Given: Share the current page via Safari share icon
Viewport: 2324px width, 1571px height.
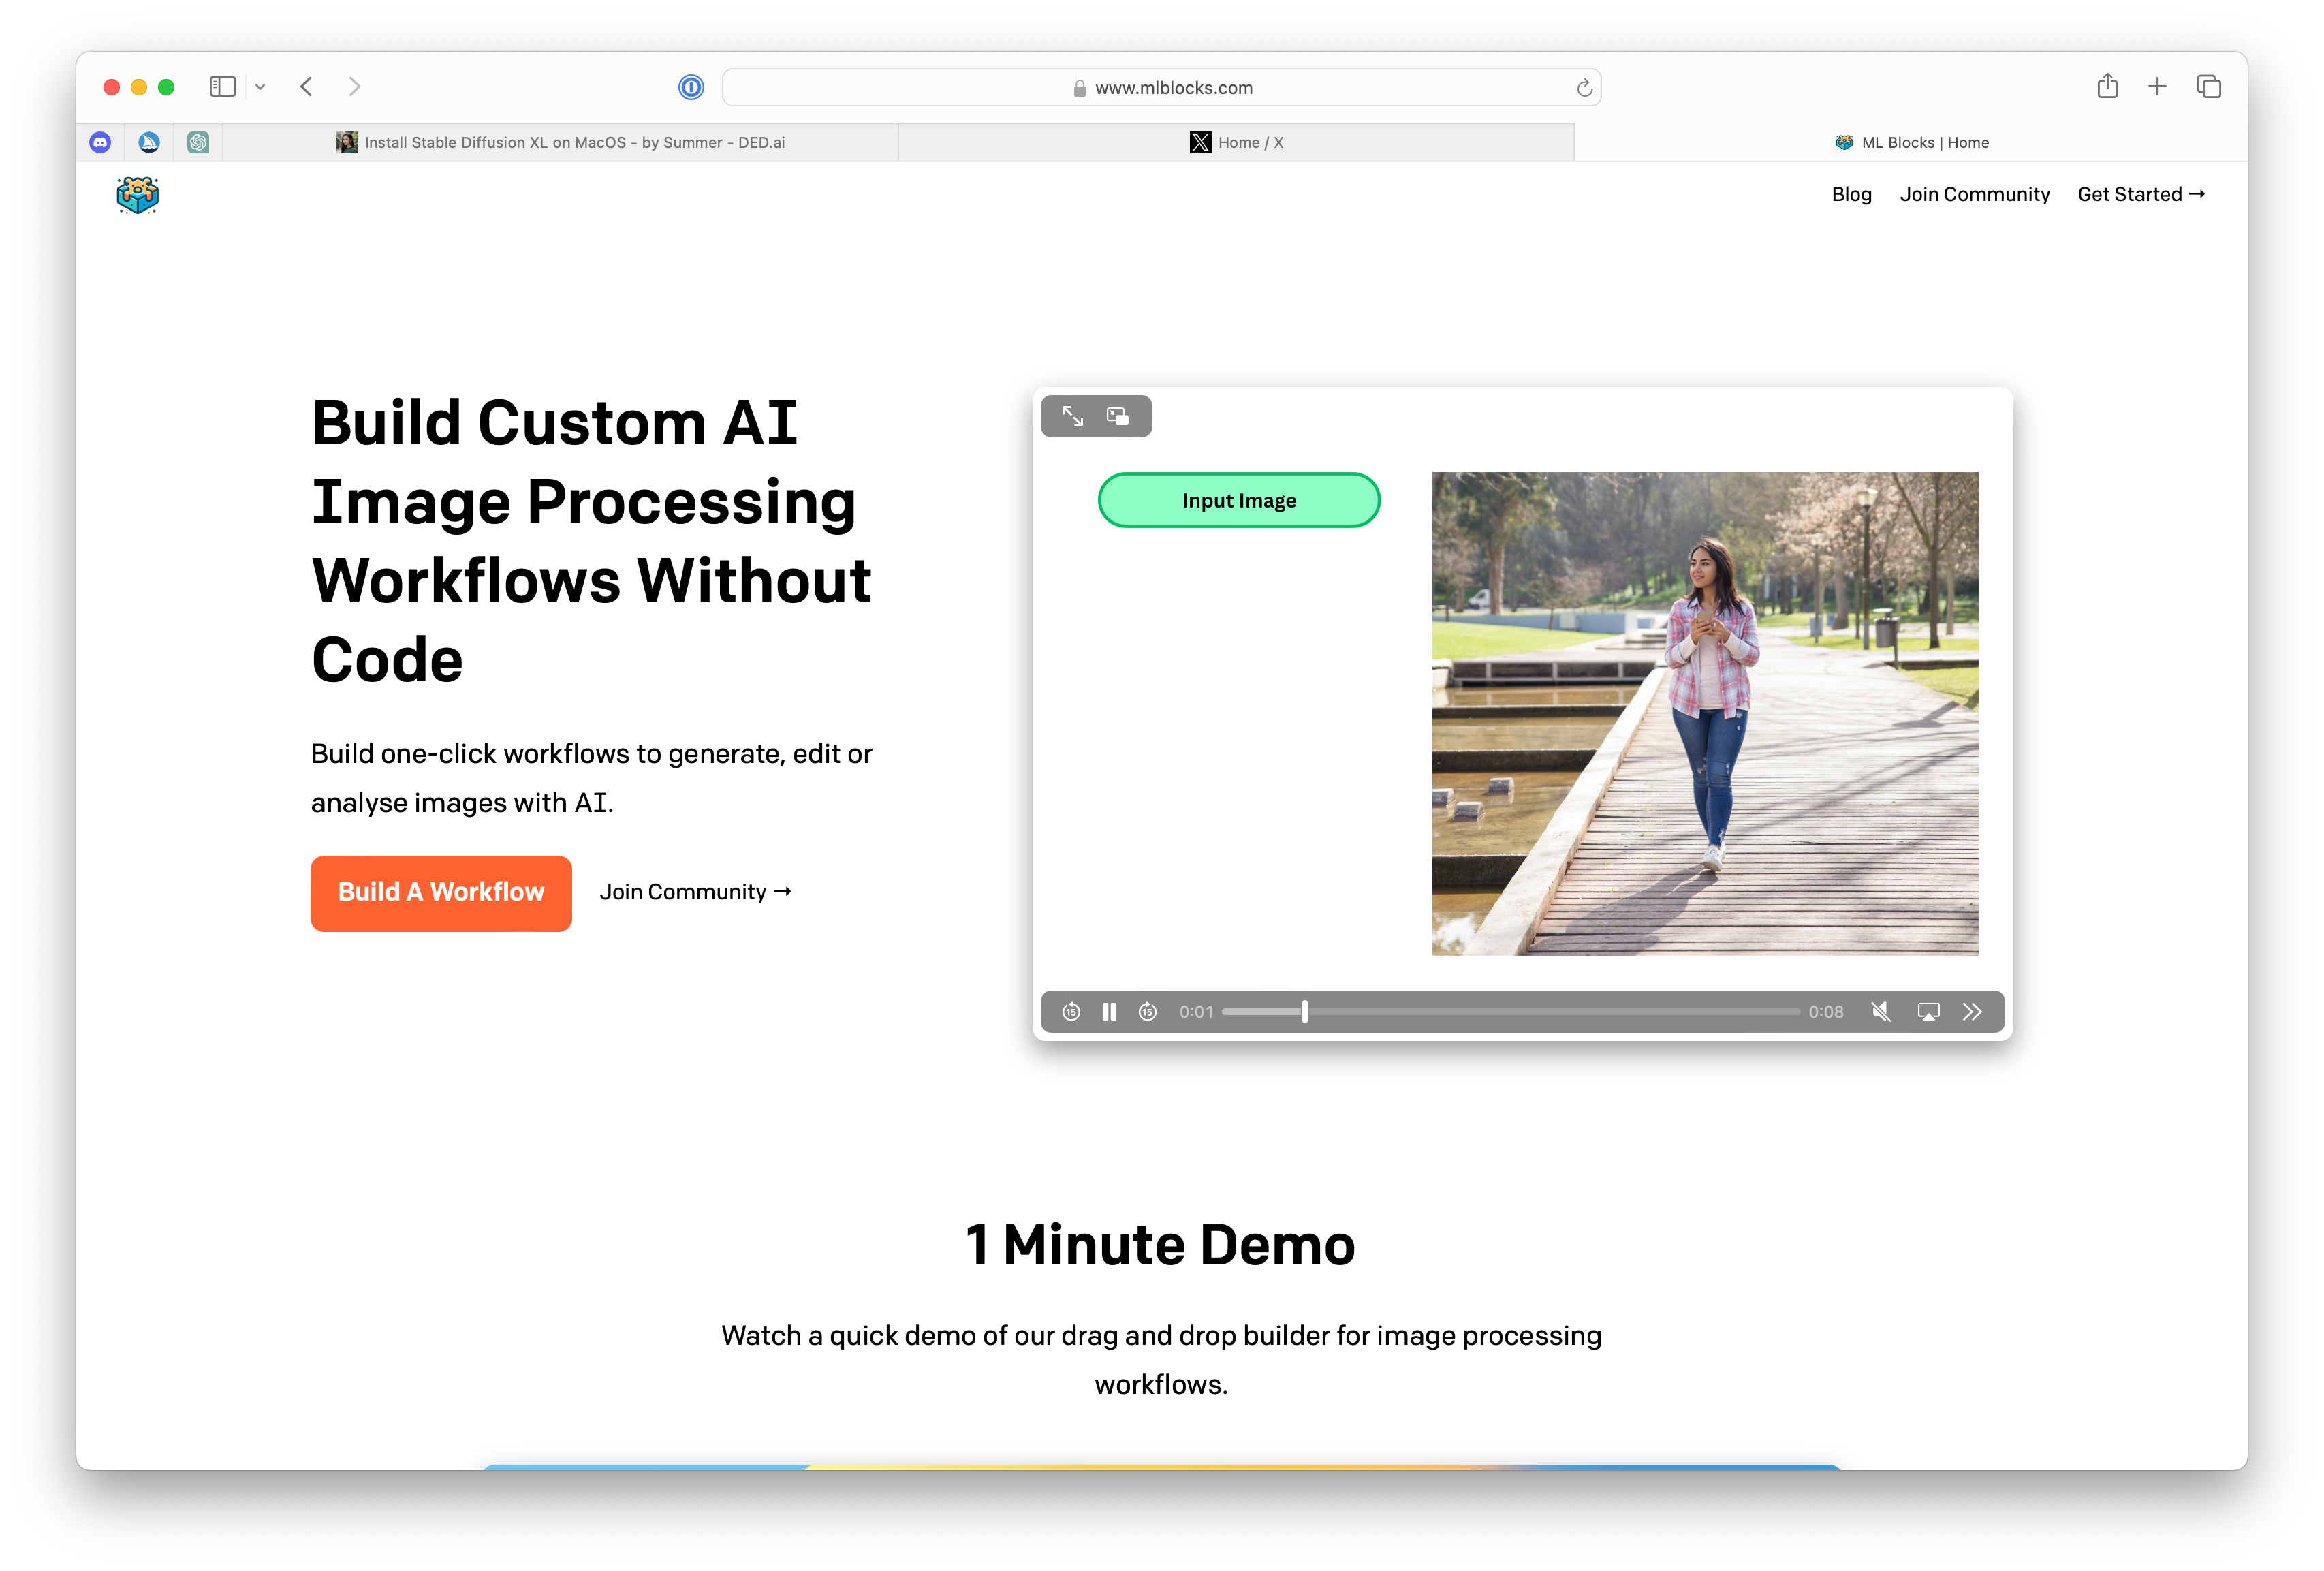Looking at the screenshot, I should [x=2108, y=86].
